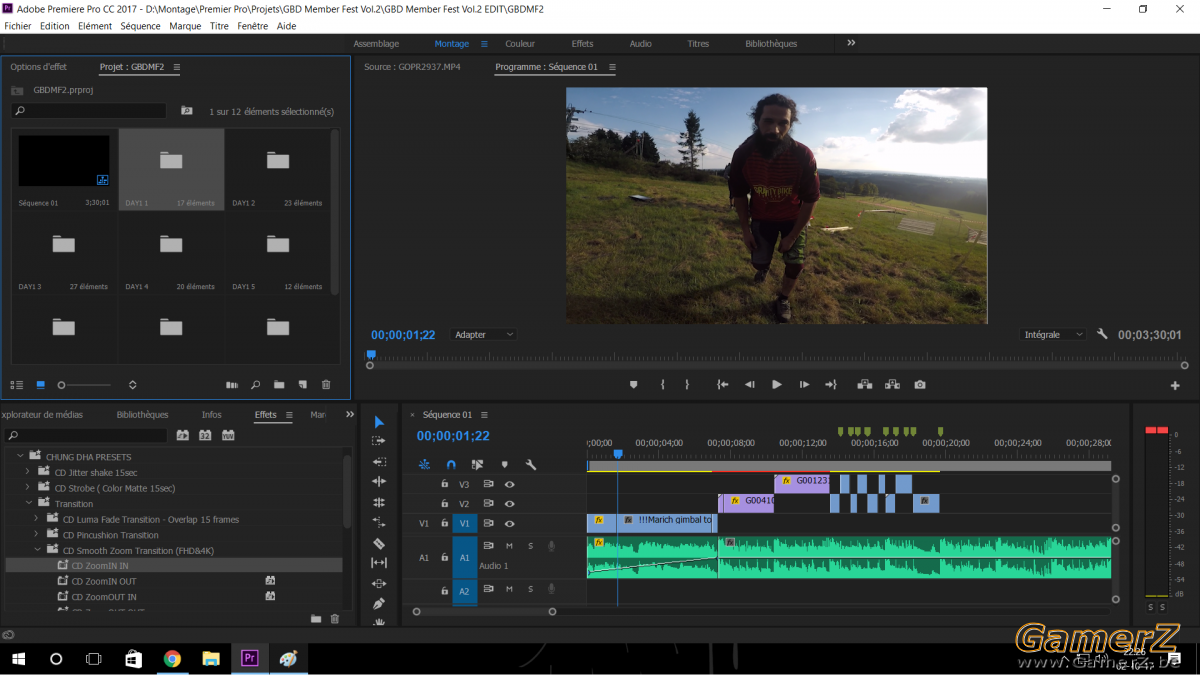Viewport: 1200px width, 677px height.
Task: Solo audio track A1
Action: click(530, 546)
